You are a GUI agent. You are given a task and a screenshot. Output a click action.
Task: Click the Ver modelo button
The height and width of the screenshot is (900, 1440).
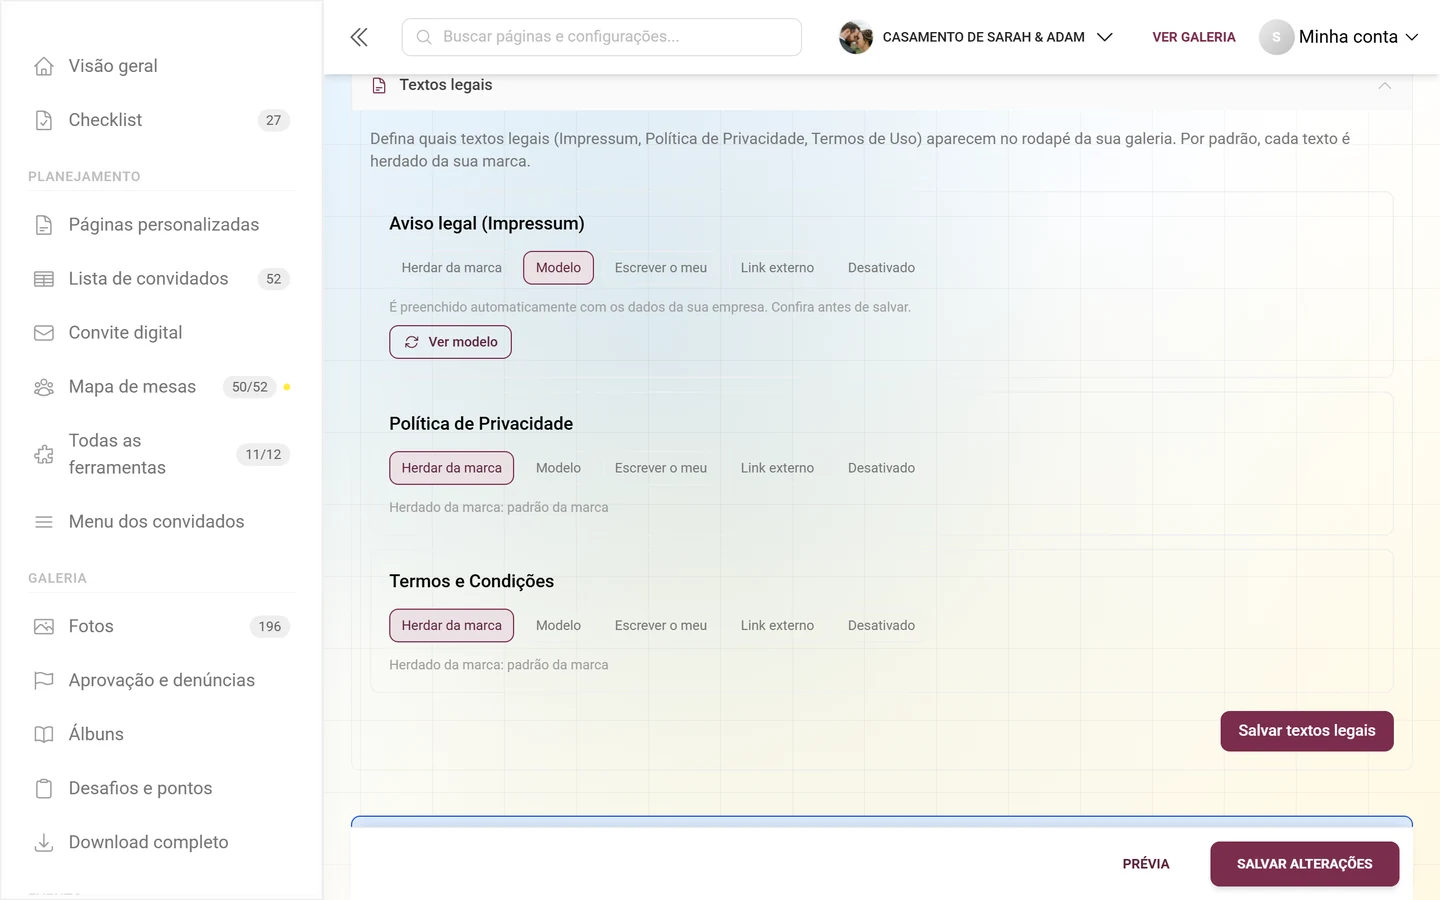450,342
